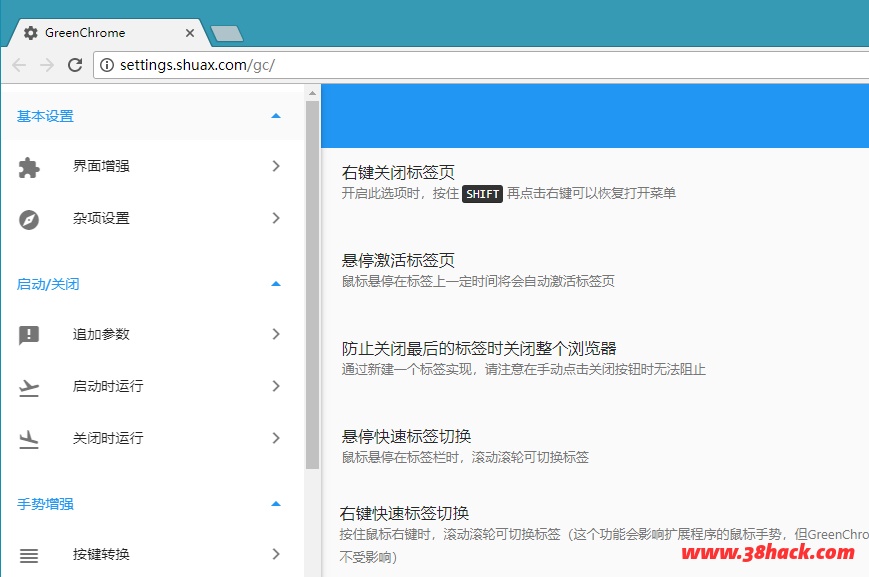869x577 pixels.
Task: Open 追加参数 via its chevron
Action: click(x=276, y=334)
